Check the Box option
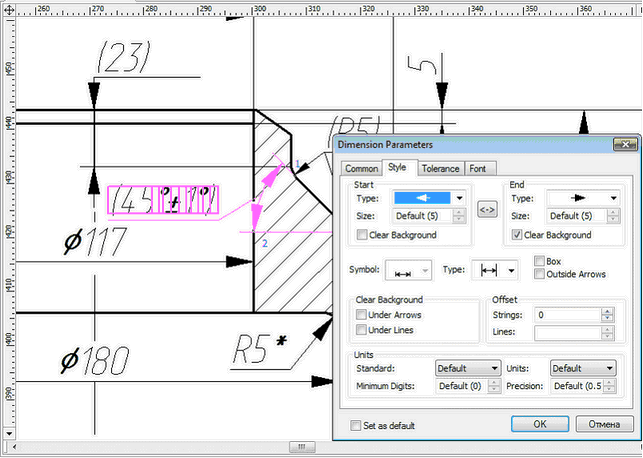The width and height of the screenshot is (643, 458). point(540,261)
